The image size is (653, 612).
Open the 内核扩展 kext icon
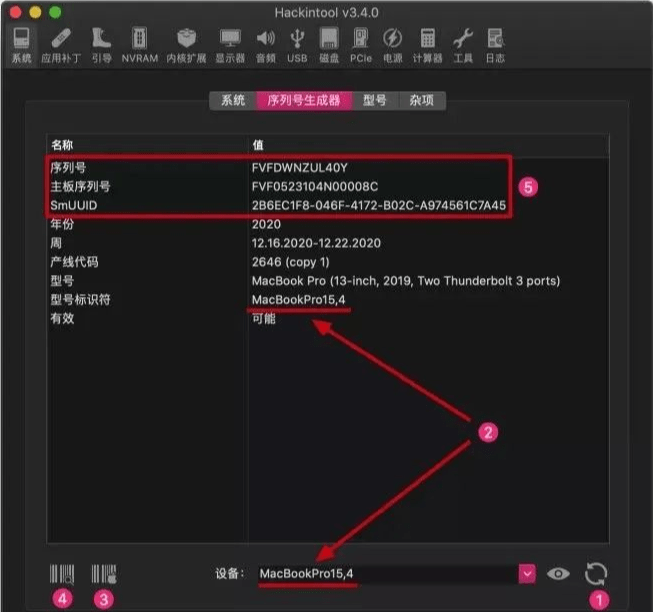186,45
